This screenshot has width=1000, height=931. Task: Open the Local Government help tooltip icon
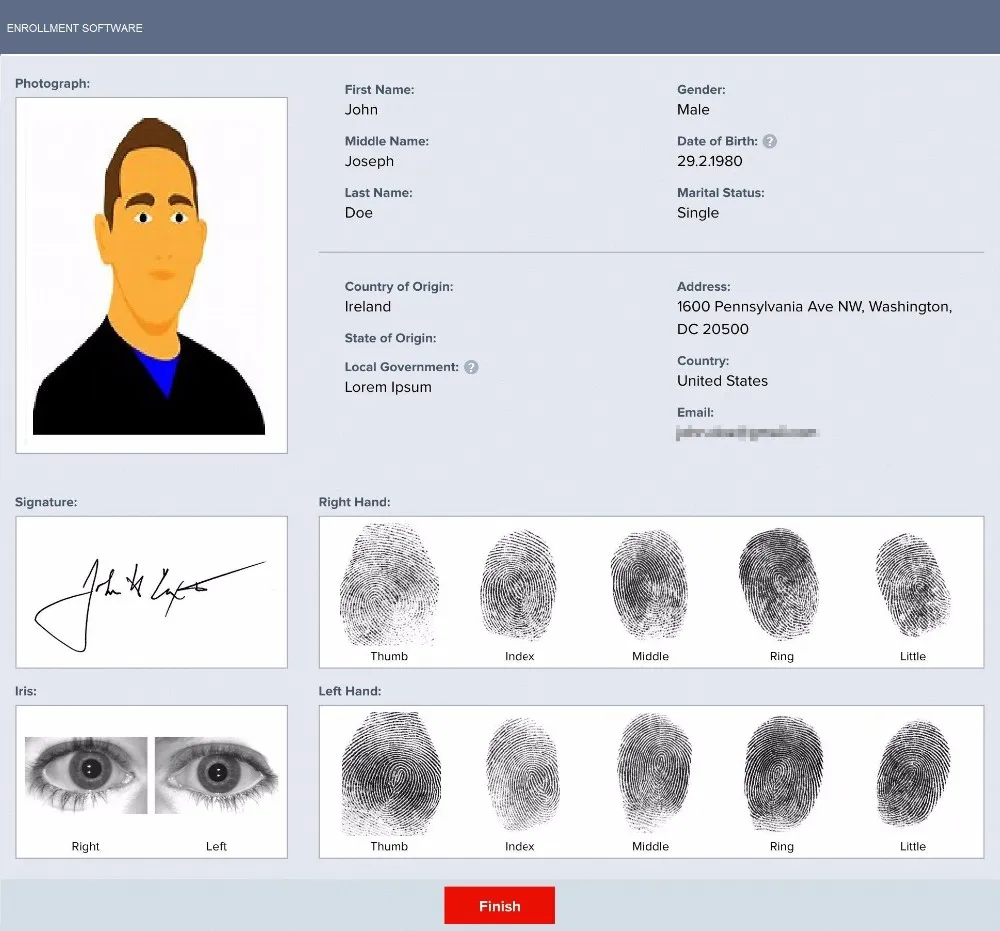coord(470,366)
